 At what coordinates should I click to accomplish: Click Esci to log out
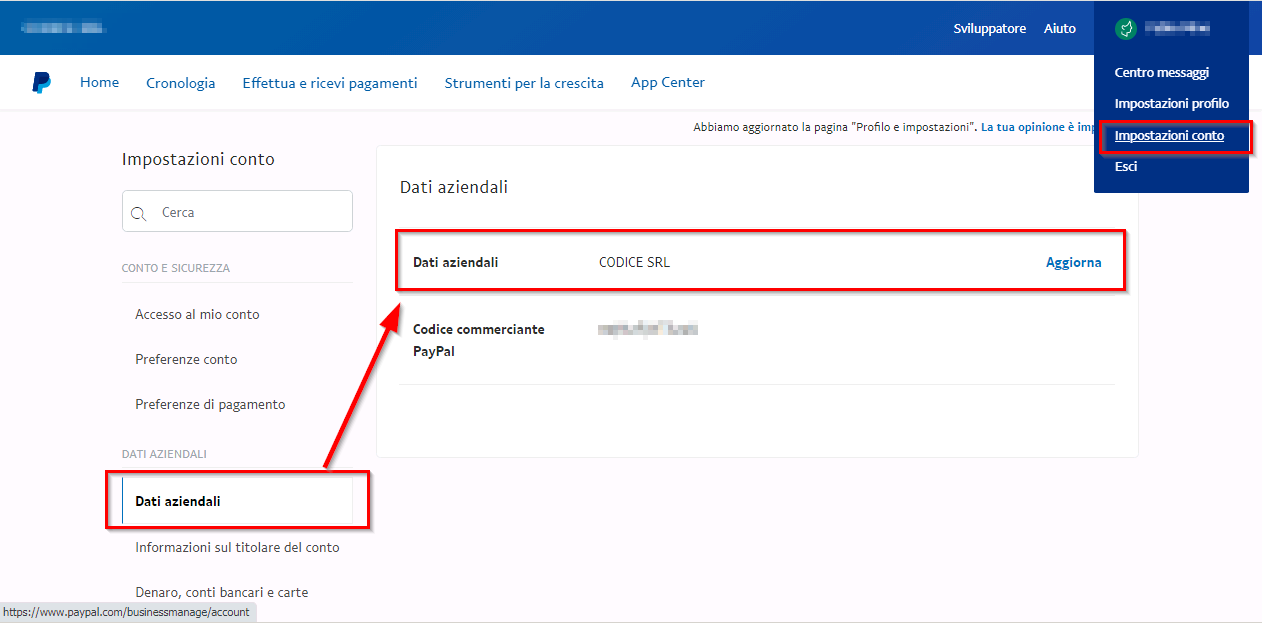pyautogui.click(x=1126, y=167)
